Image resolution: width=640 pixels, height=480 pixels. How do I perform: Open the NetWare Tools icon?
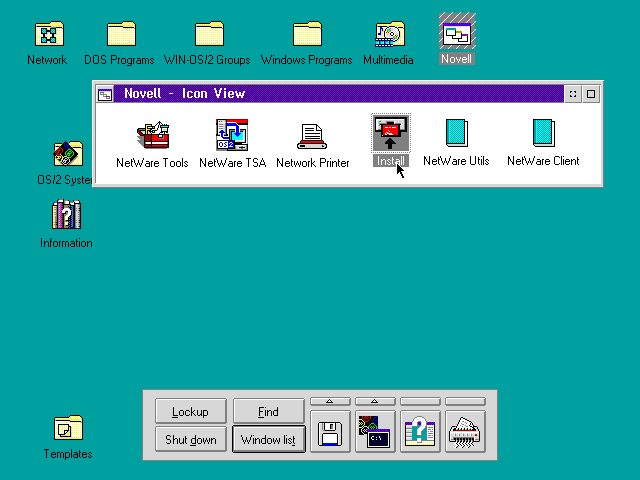[x=153, y=135]
